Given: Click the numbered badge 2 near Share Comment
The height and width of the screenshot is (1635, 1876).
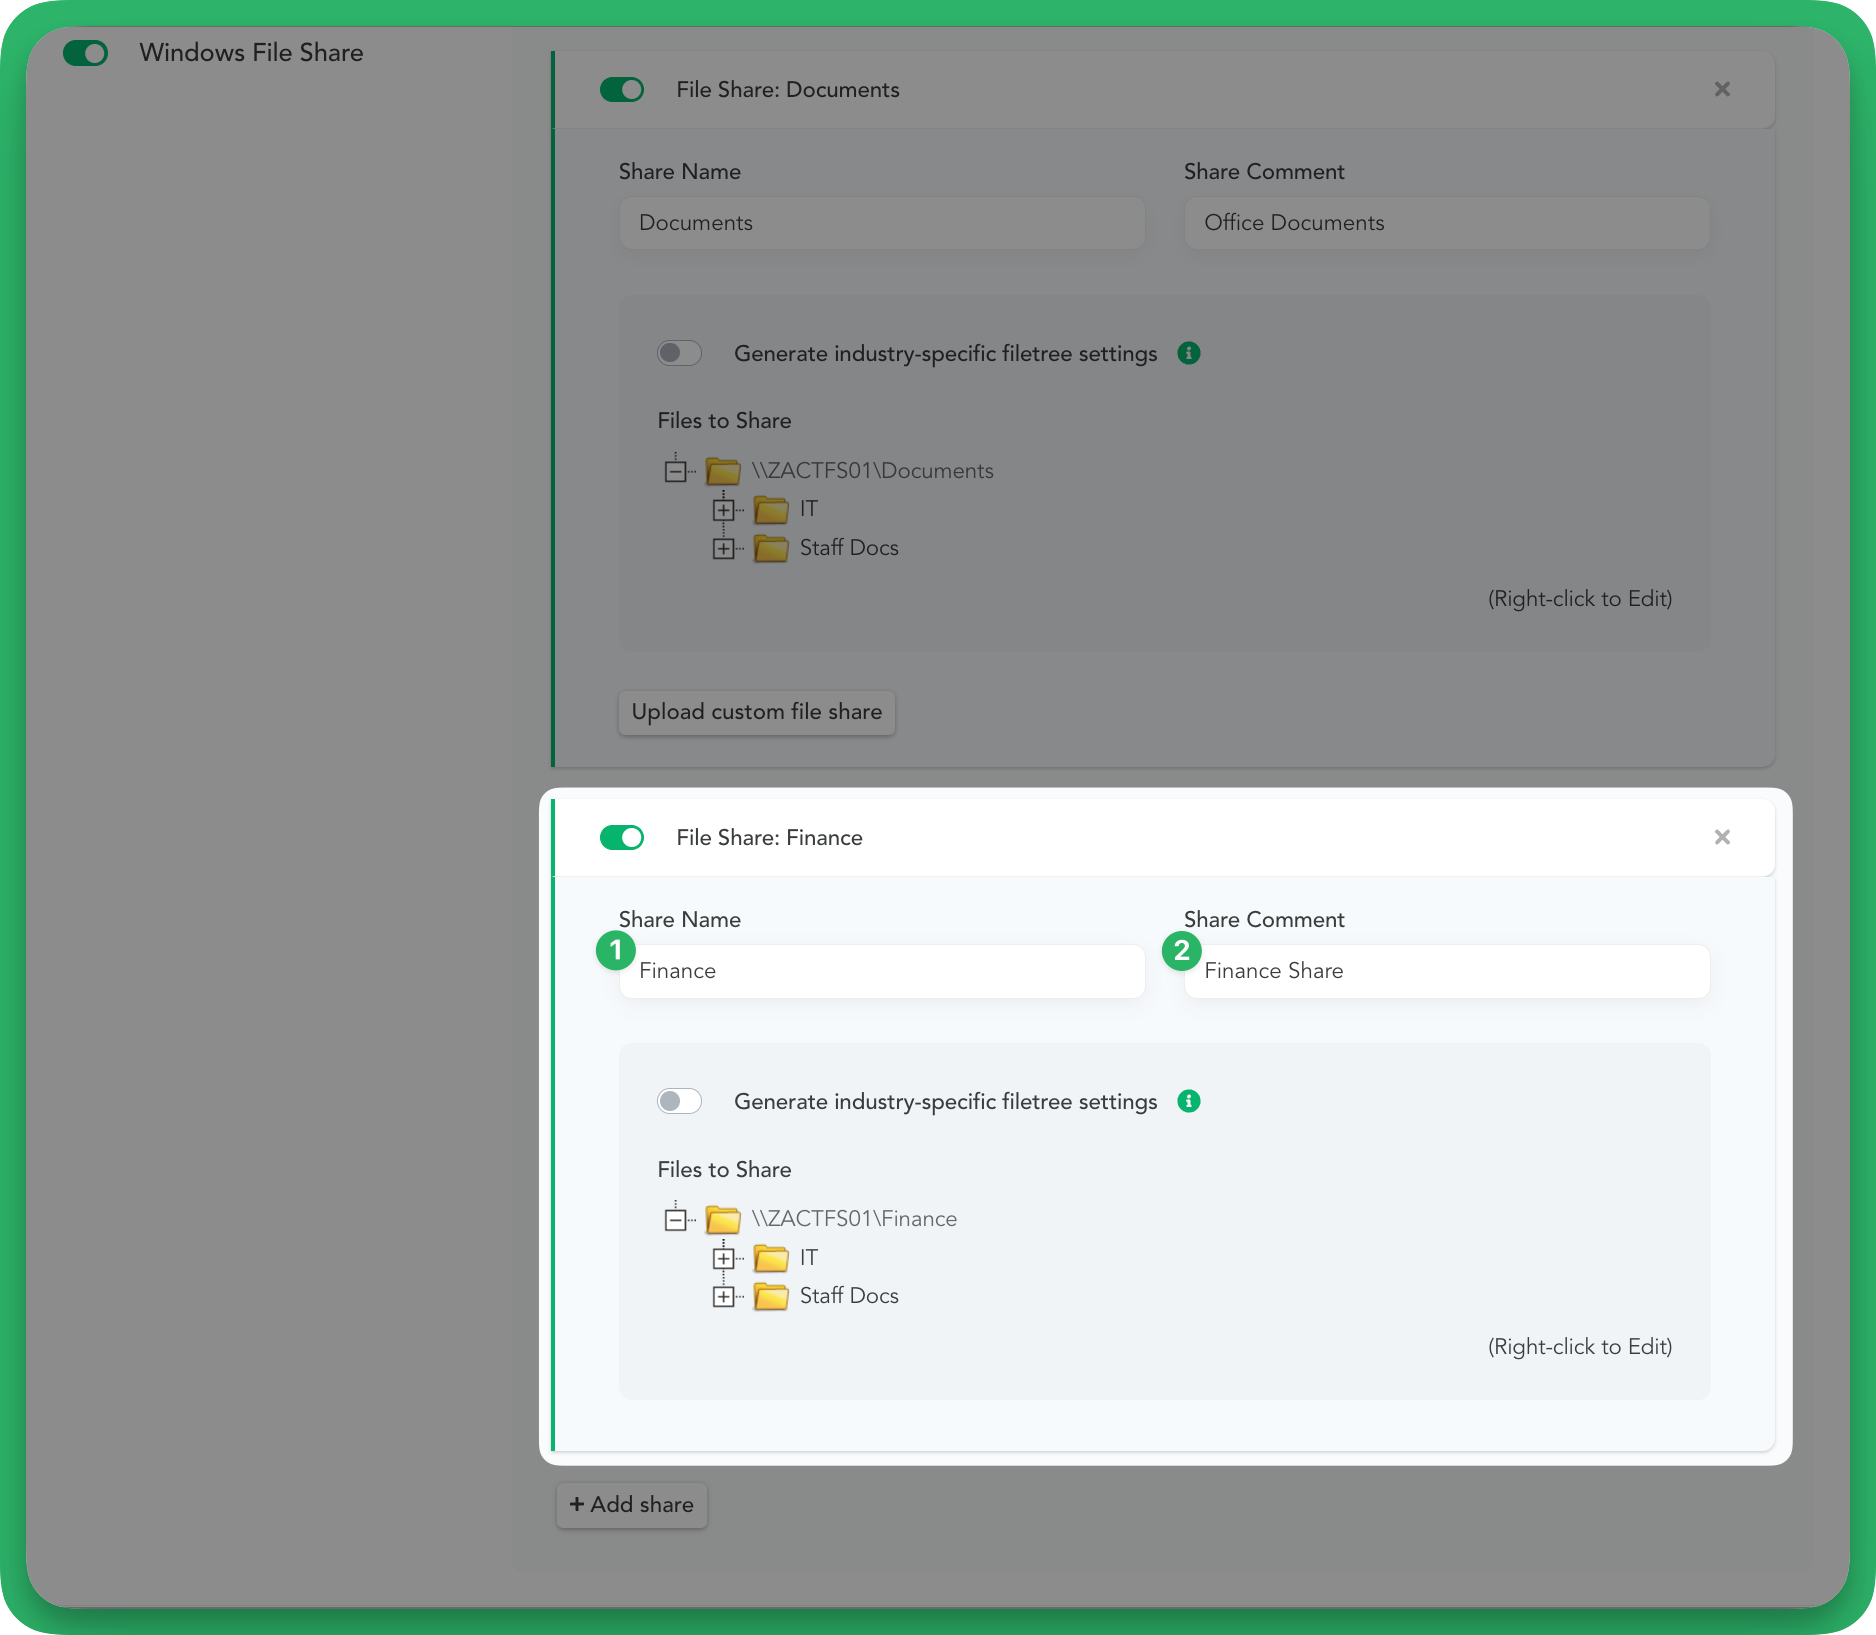Looking at the screenshot, I should (x=1183, y=951).
